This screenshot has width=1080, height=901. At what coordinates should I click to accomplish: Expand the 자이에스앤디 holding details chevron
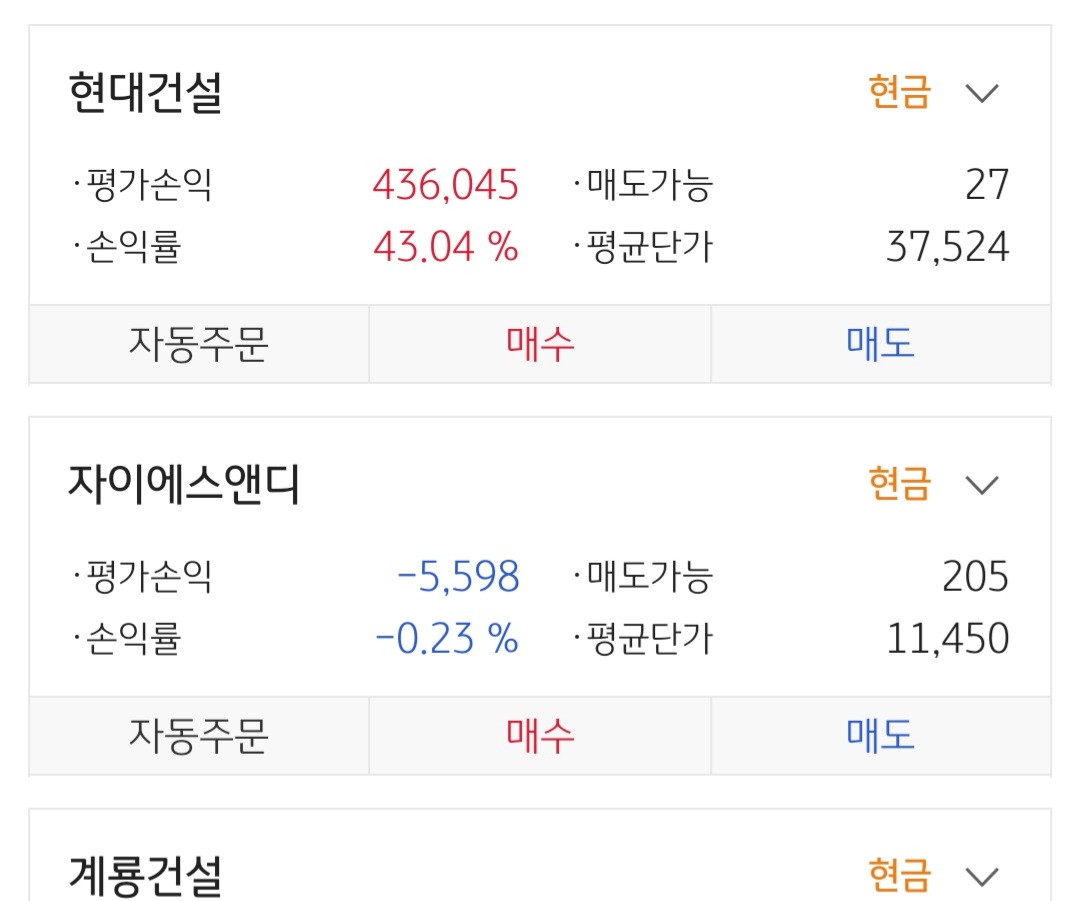click(982, 485)
